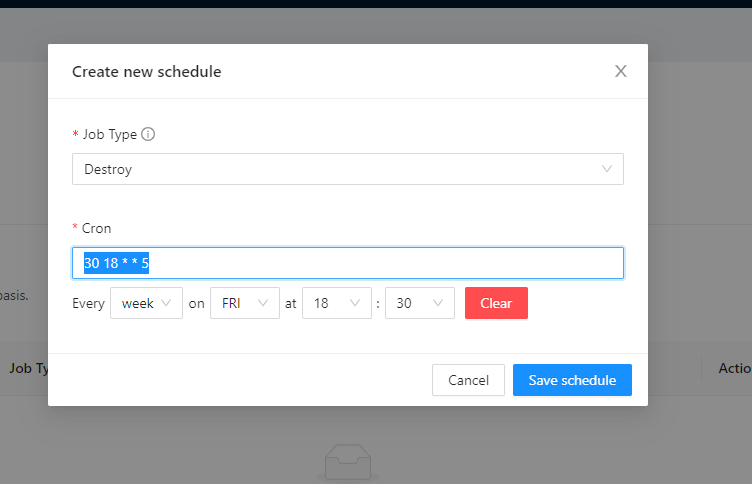
Task: Click the Cron field label
Action: pos(96,228)
